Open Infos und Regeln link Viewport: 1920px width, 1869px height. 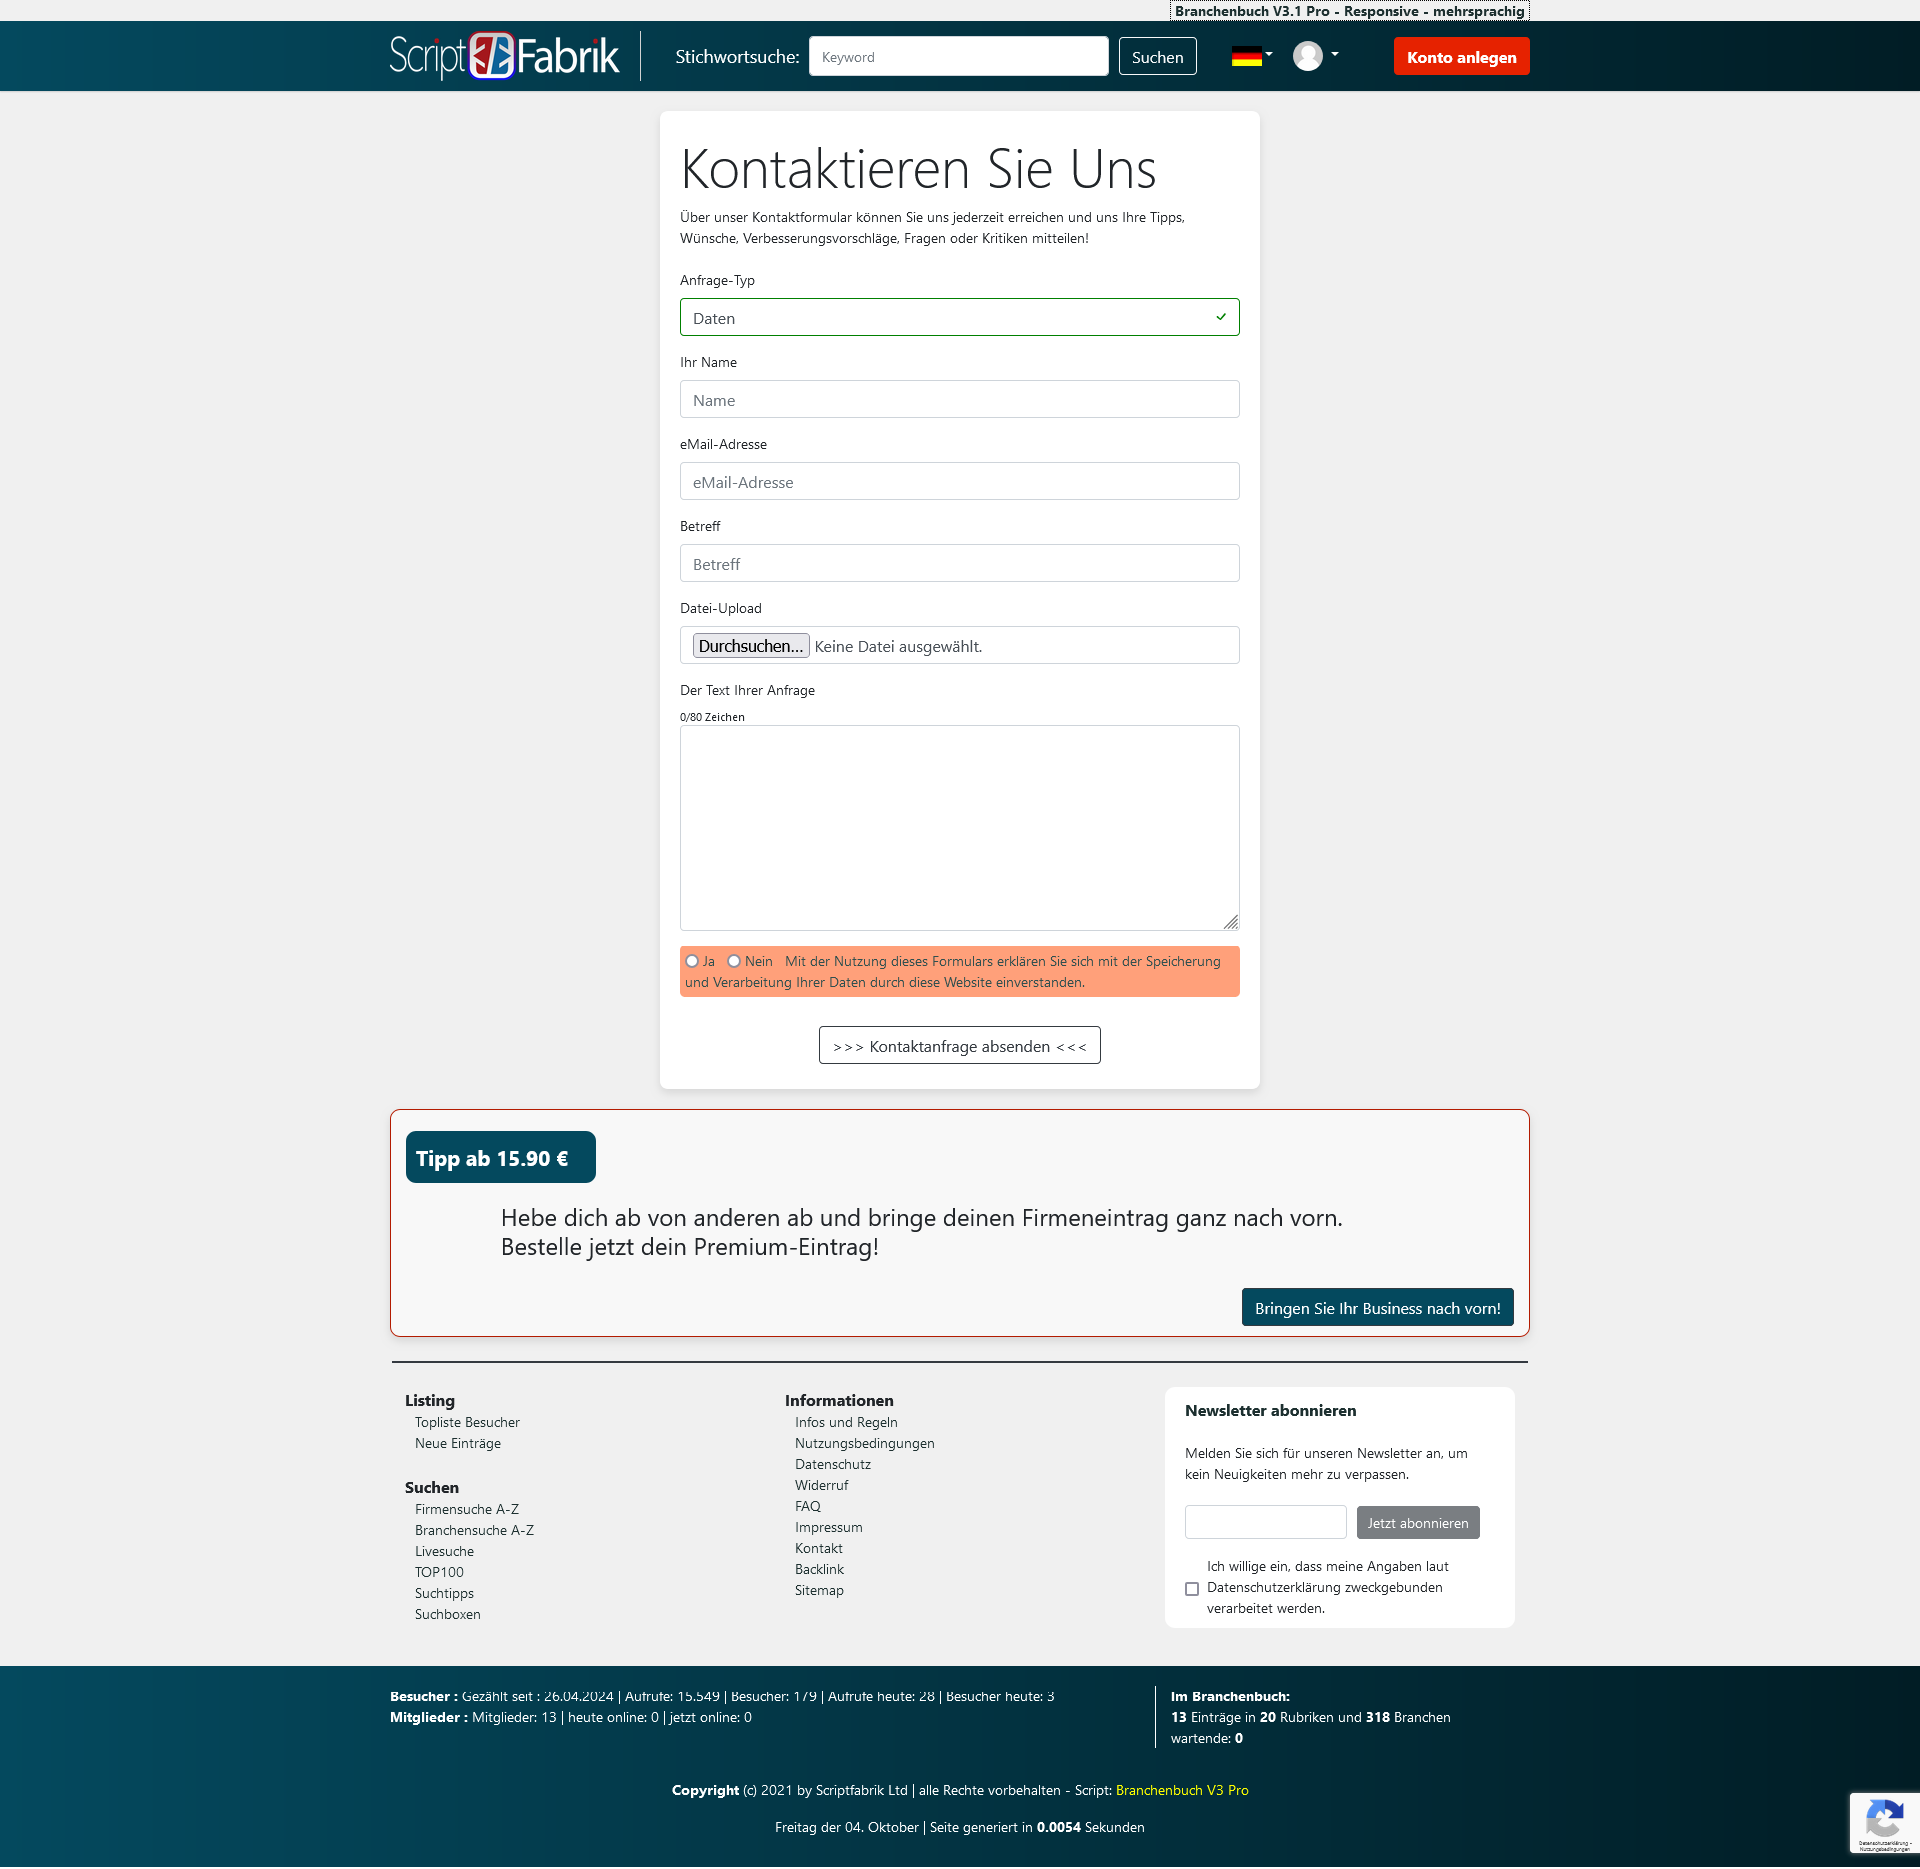point(846,1423)
